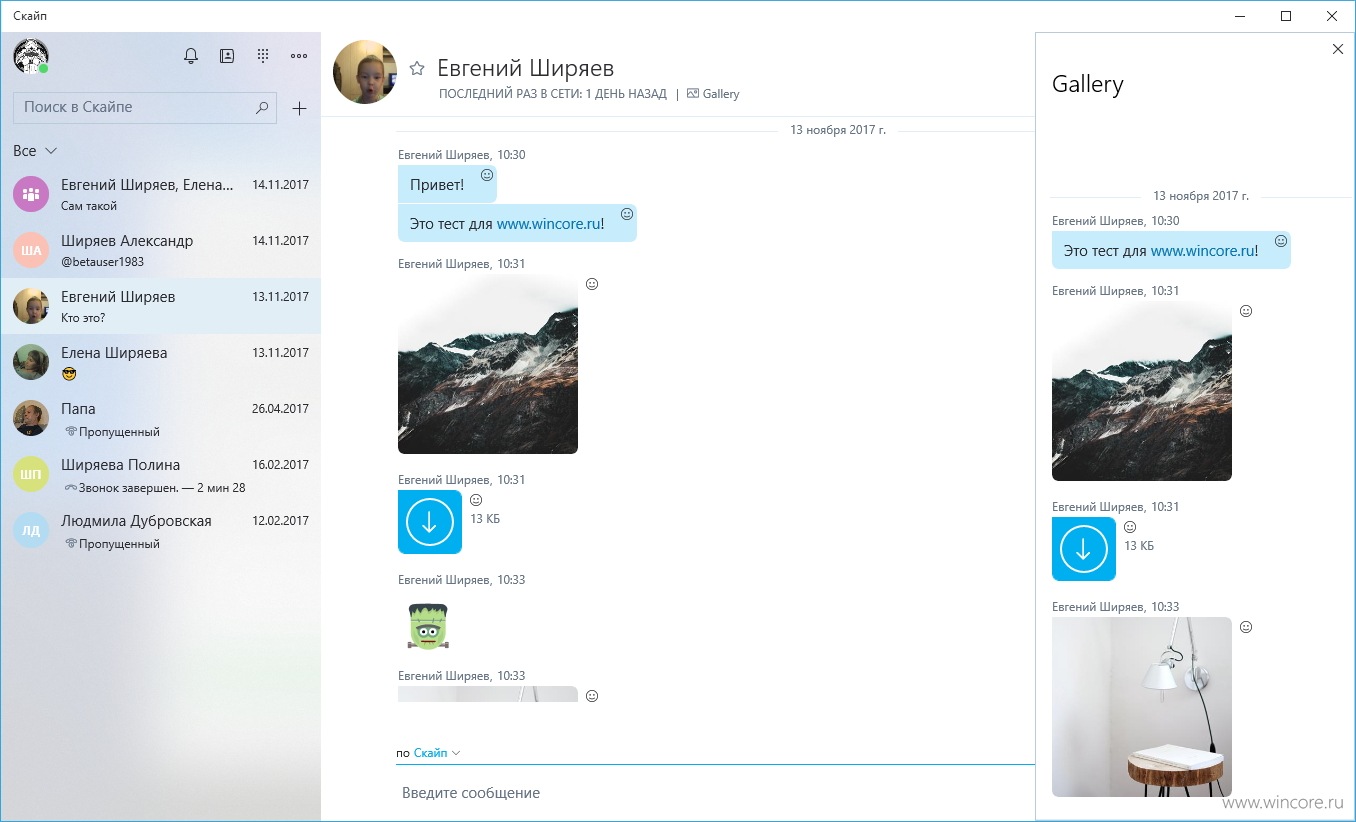Add Евгений Ширяев to favorites with star
Image resolution: width=1356 pixels, height=822 pixels.
417,68
